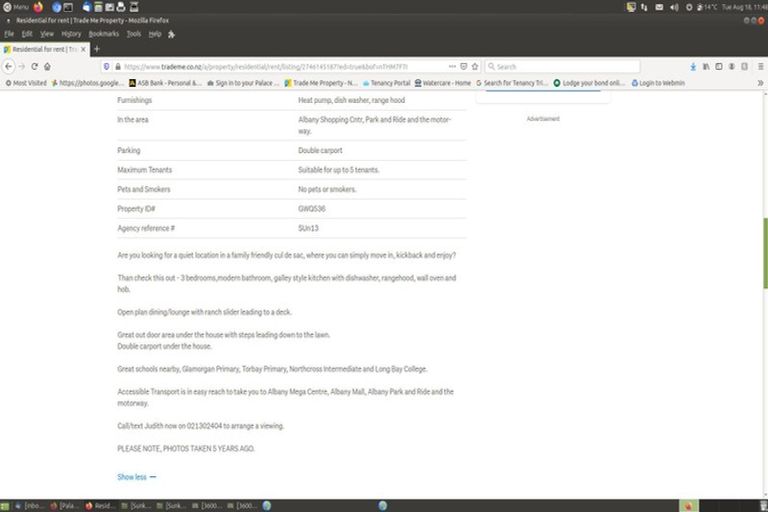This screenshot has width=768, height=512.
Task: Open the History menu
Action: (71, 33)
